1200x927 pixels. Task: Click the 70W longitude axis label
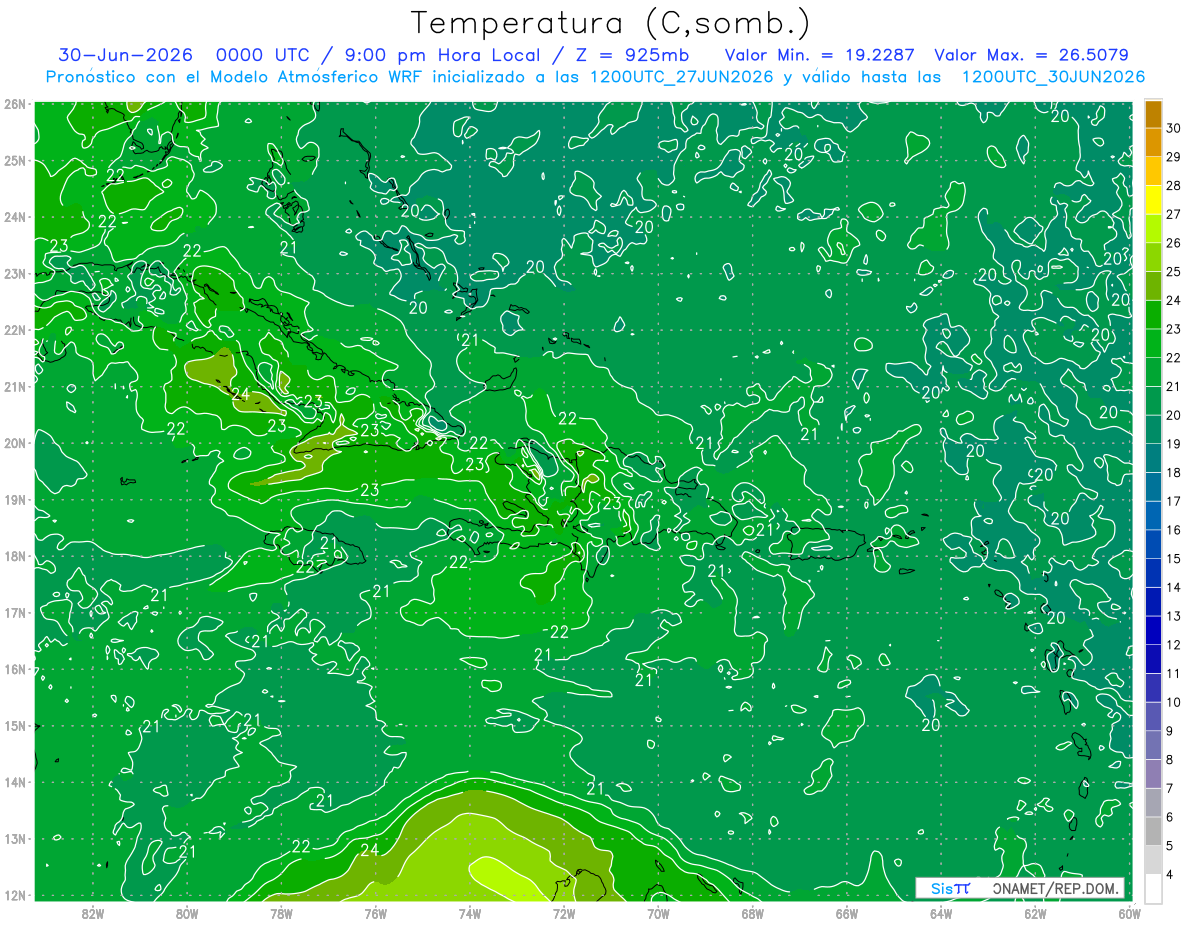tap(658, 913)
